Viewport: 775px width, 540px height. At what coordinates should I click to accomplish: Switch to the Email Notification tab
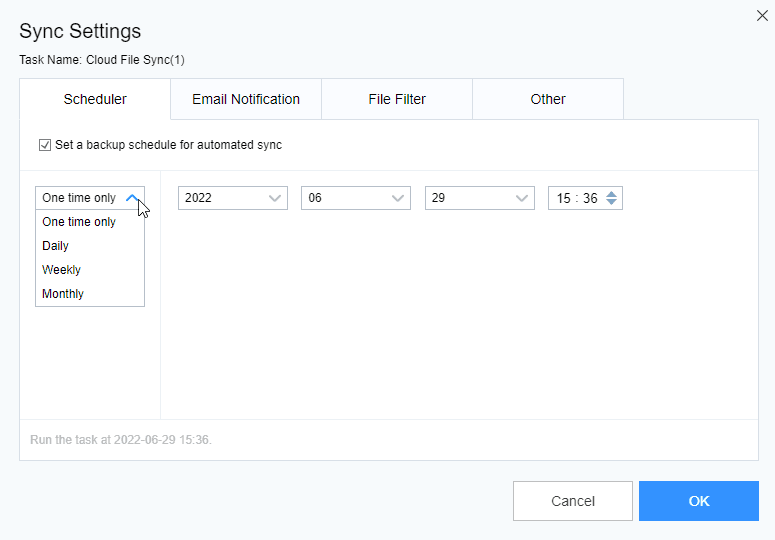(246, 99)
